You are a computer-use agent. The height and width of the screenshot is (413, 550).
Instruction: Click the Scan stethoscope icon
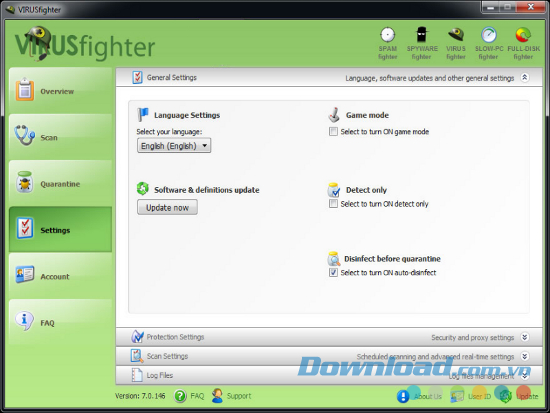coord(24,135)
